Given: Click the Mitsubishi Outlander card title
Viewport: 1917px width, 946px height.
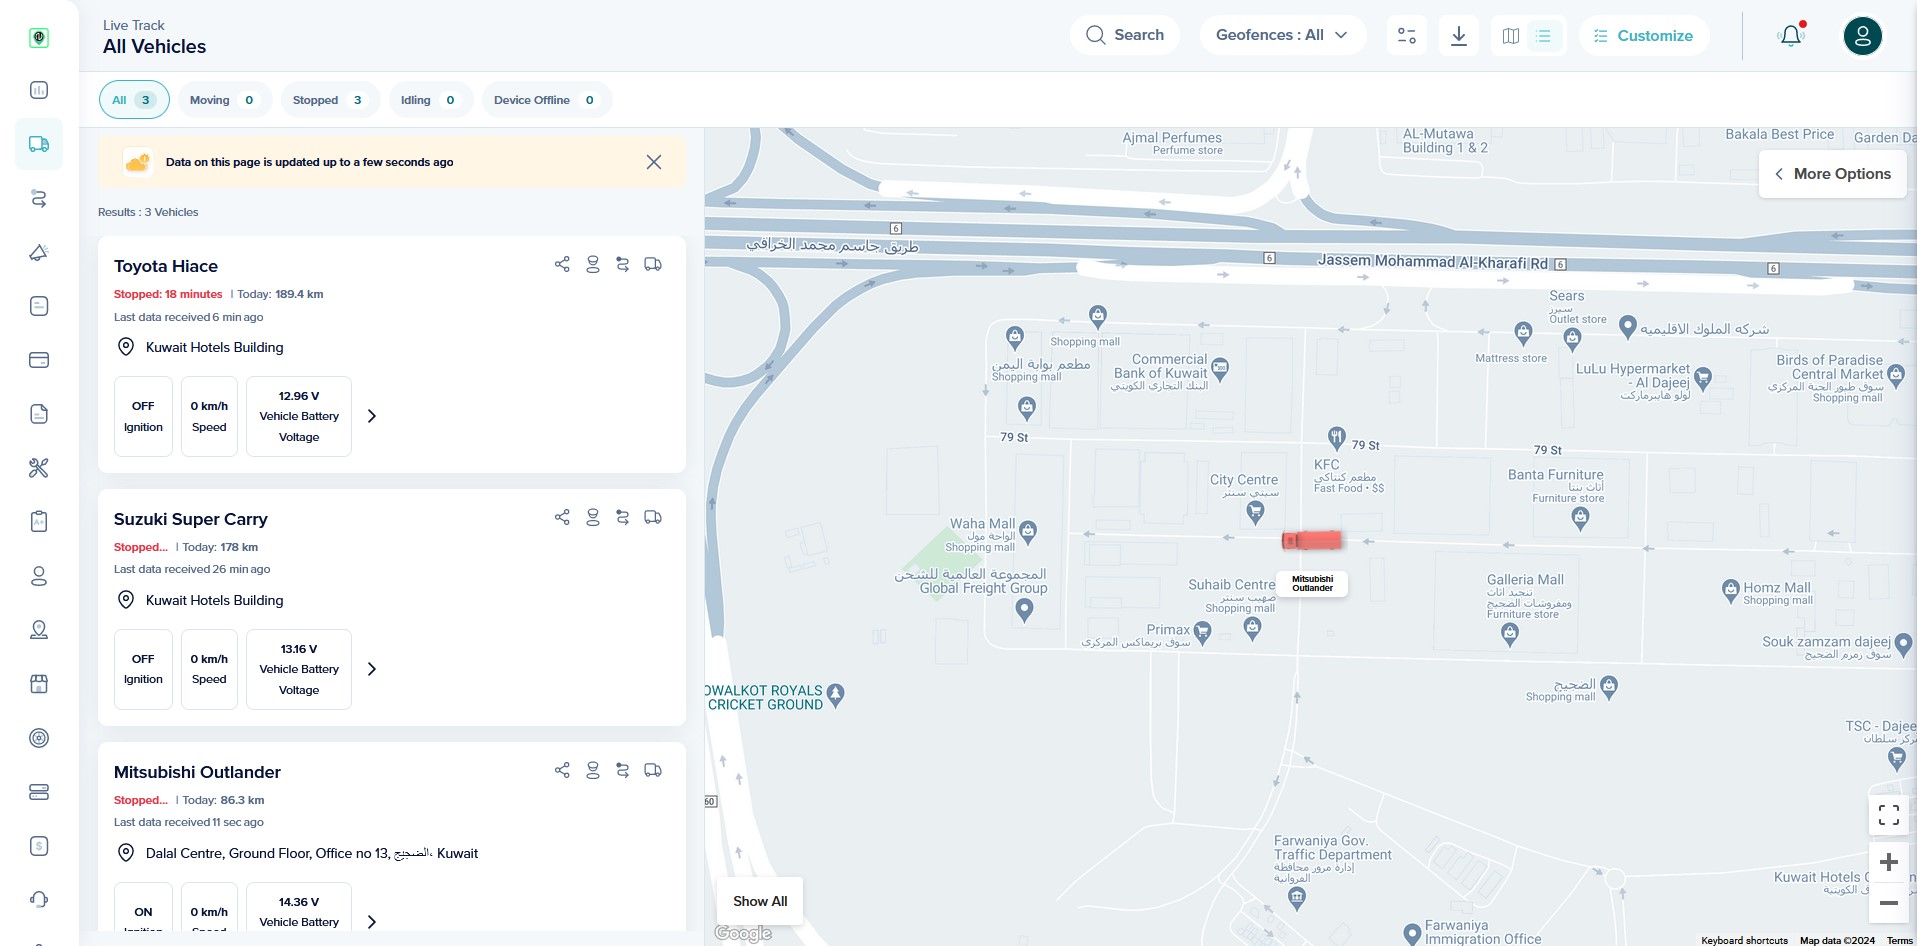Looking at the screenshot, I should coord(197,772).
